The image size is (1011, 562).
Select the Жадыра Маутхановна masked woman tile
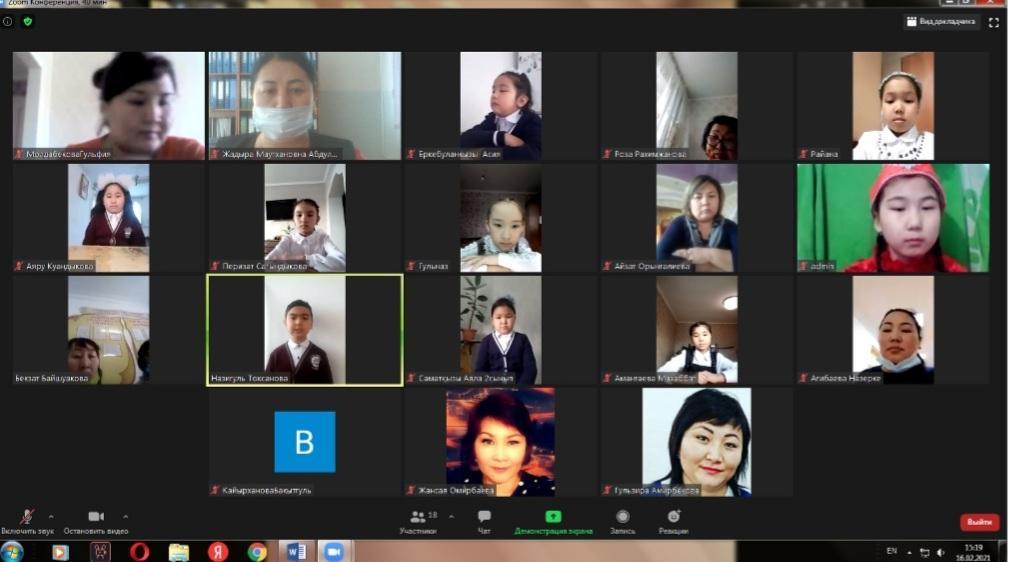(x=305, y=106)
